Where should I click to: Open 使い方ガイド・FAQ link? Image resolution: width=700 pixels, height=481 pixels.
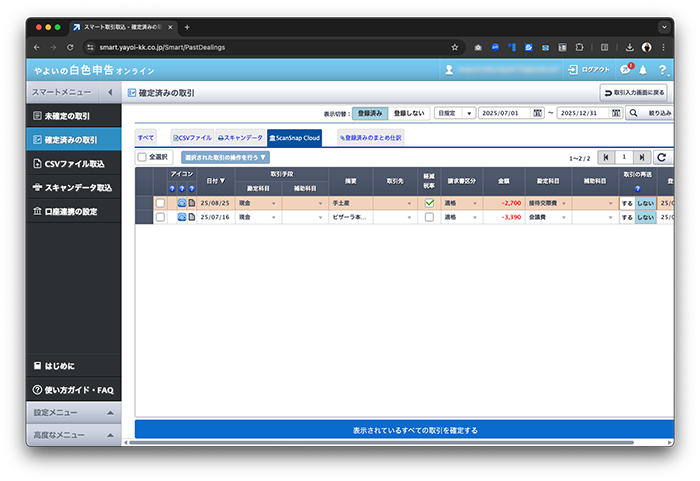coord(74,390)
